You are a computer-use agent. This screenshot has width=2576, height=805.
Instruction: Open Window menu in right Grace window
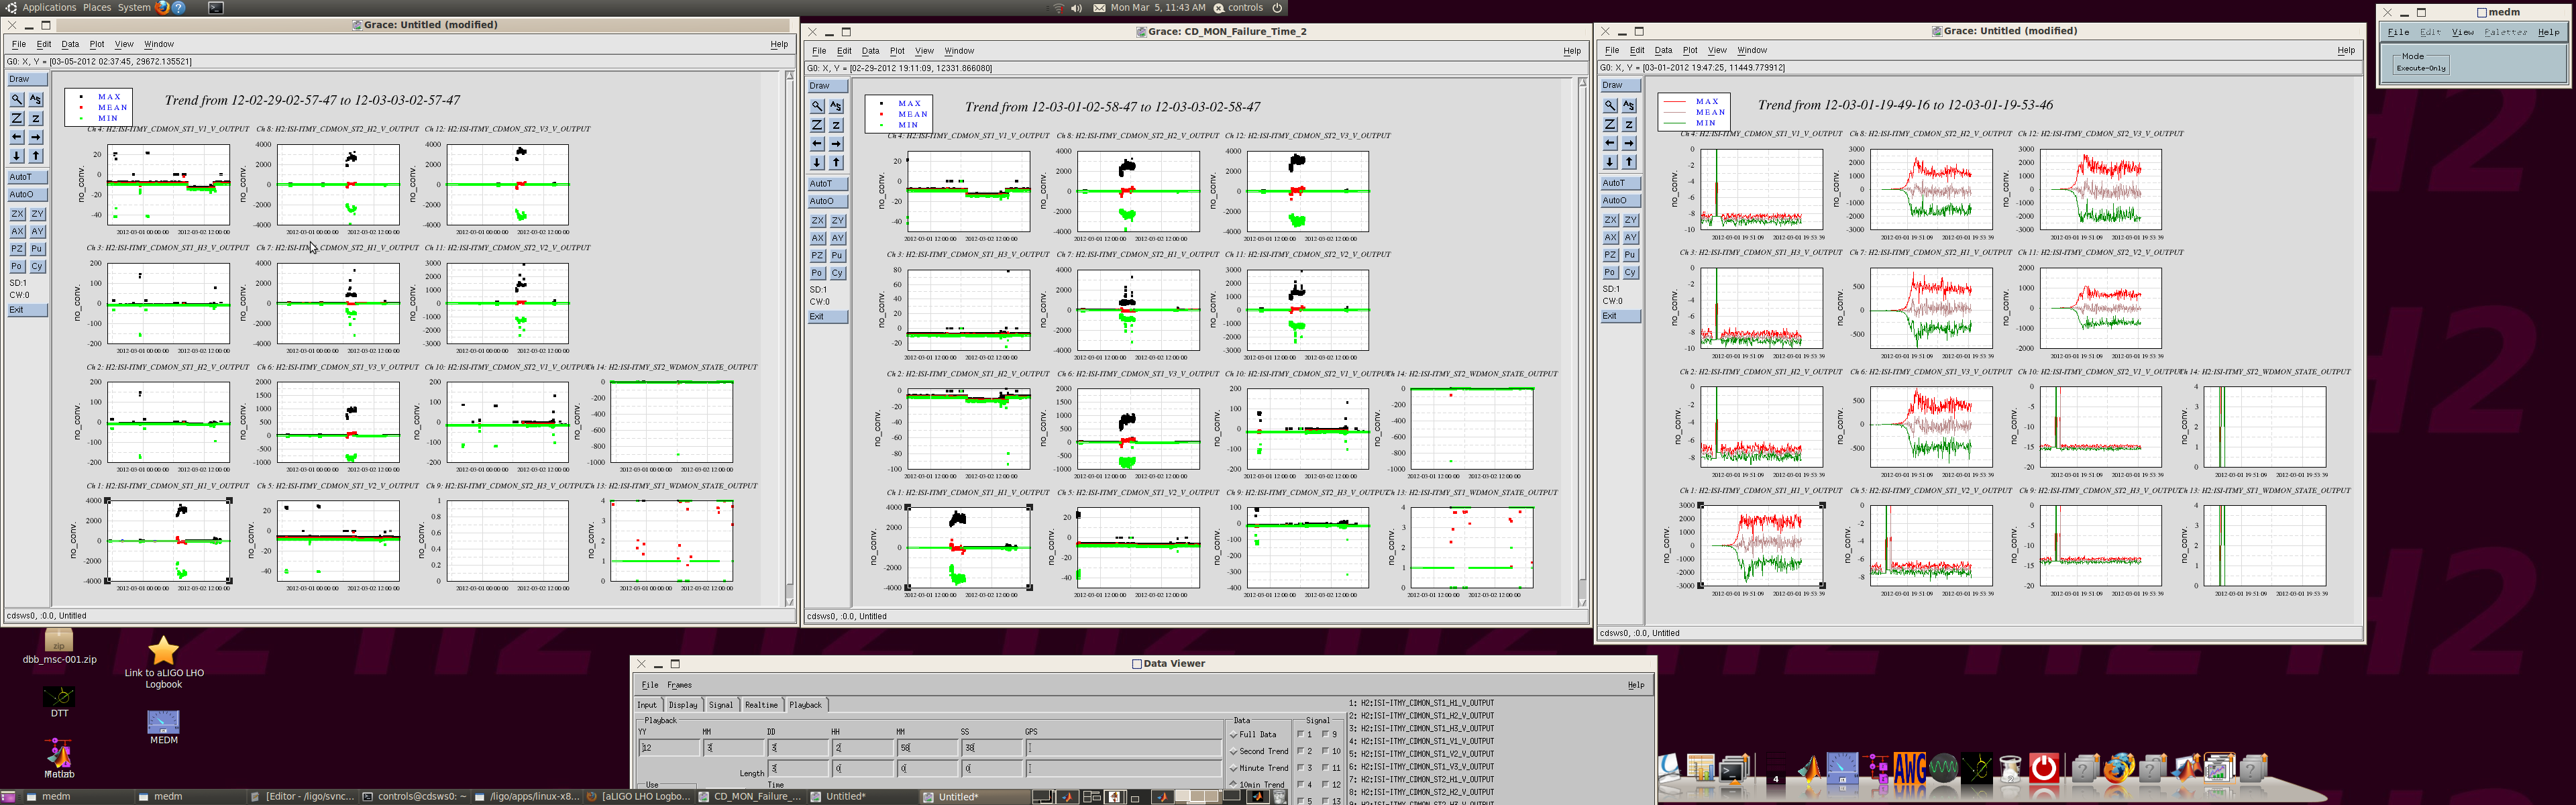1751,50
